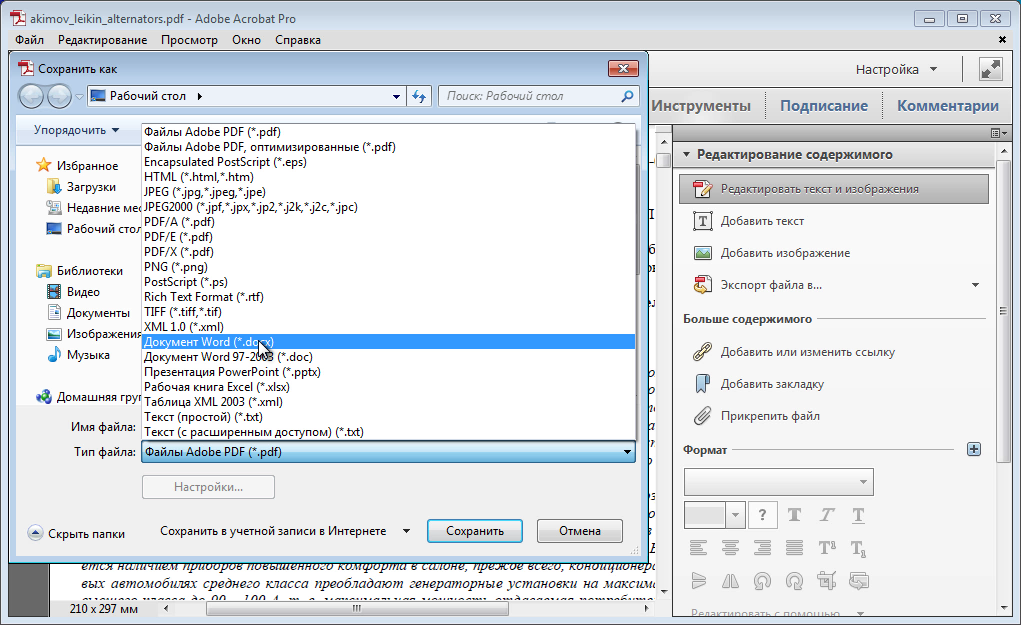Select Документ Word (*.docx) option
Image resolution: width=1021 pixels, height=625 pixels.
click(x=388, y=342)
